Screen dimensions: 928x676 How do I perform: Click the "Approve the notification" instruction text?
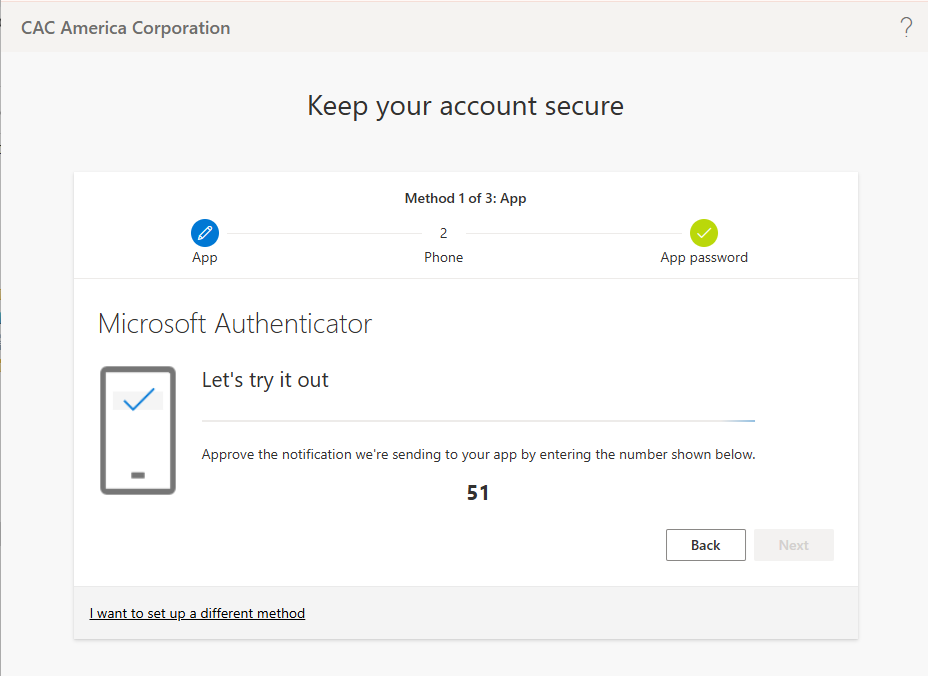click(478, 454)
